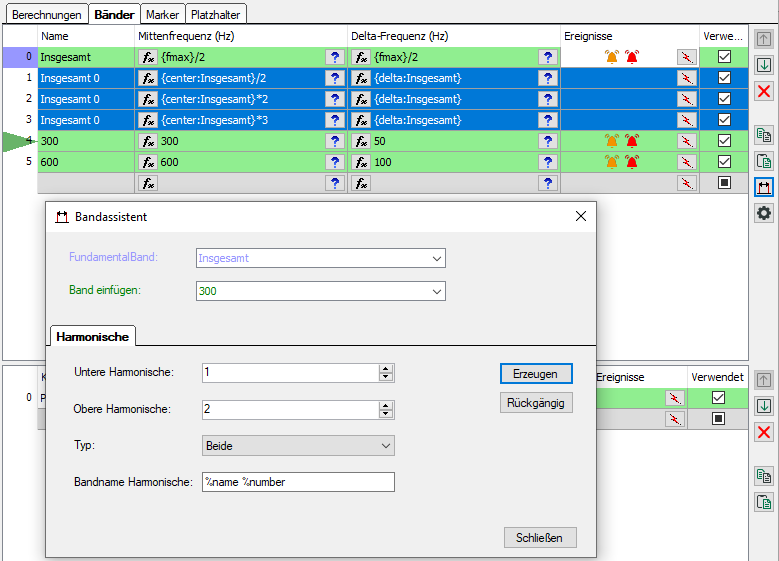This screenshot has width=779, height=561.
Task: Clear events in band row 300
Action: point(687,141)
